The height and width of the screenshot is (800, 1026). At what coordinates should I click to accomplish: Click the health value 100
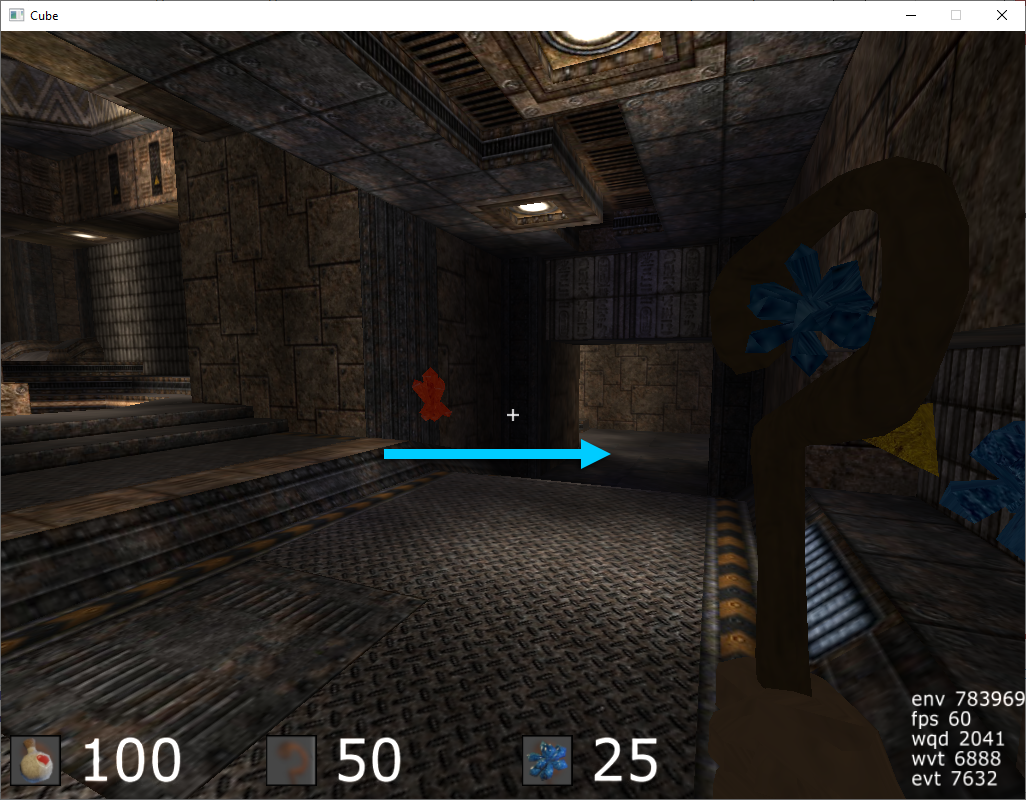click(x=131, y=761)
